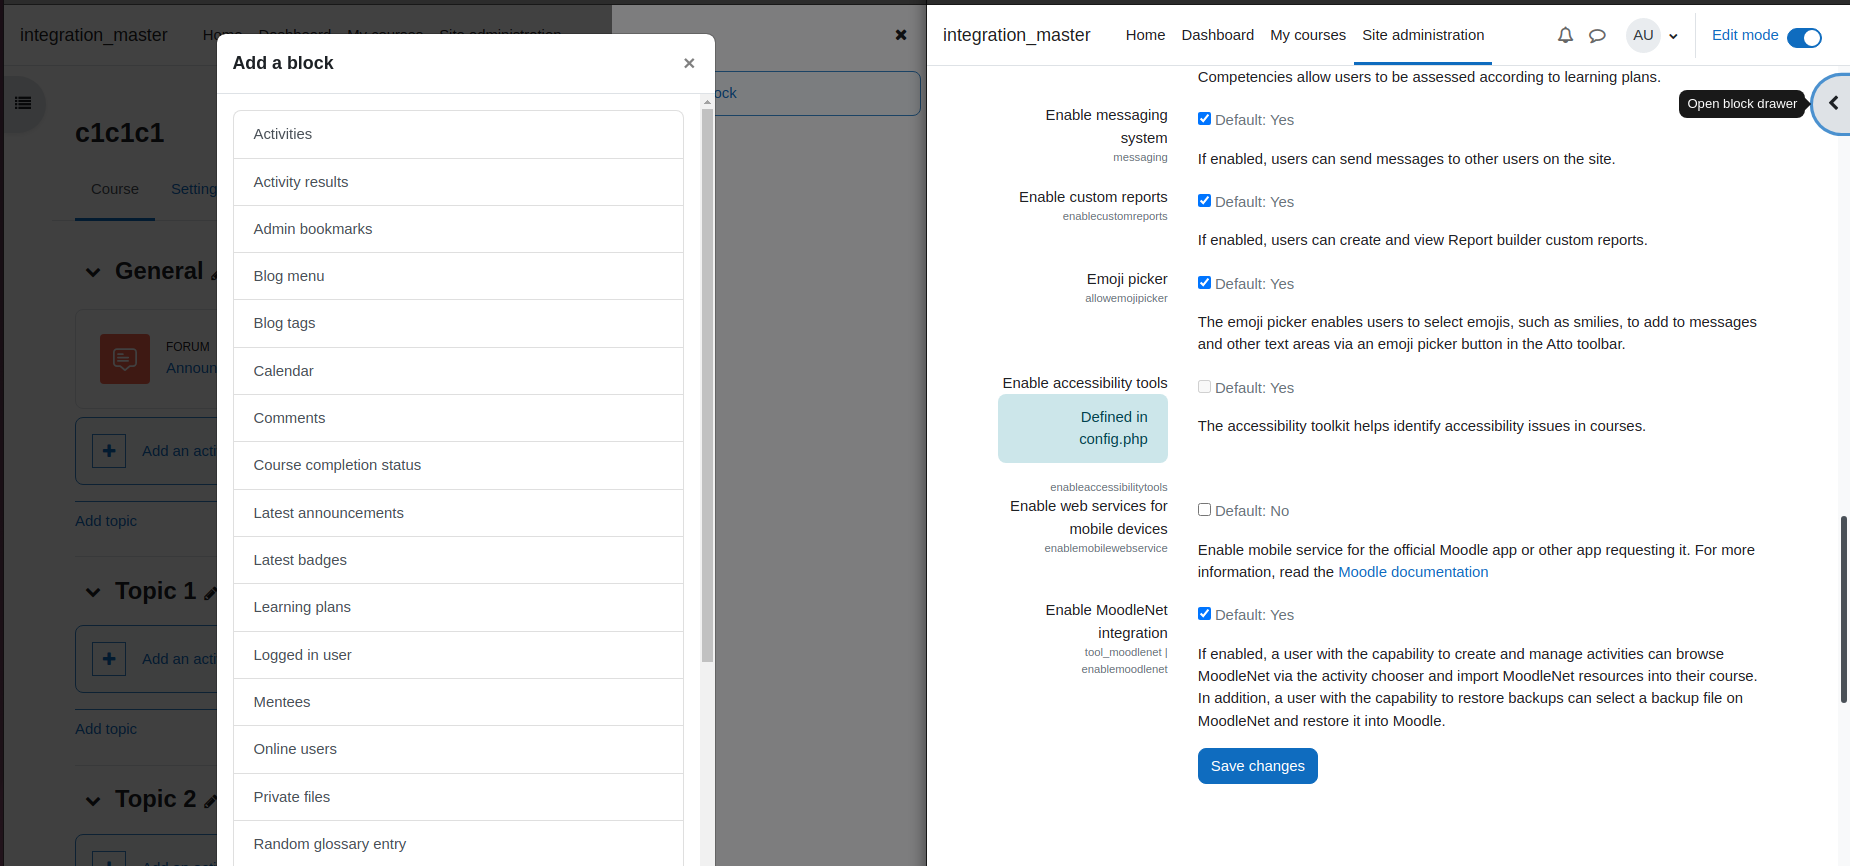Click Add a block dialog scrollbar
The image size is (1850, 866).
[707, 385]
